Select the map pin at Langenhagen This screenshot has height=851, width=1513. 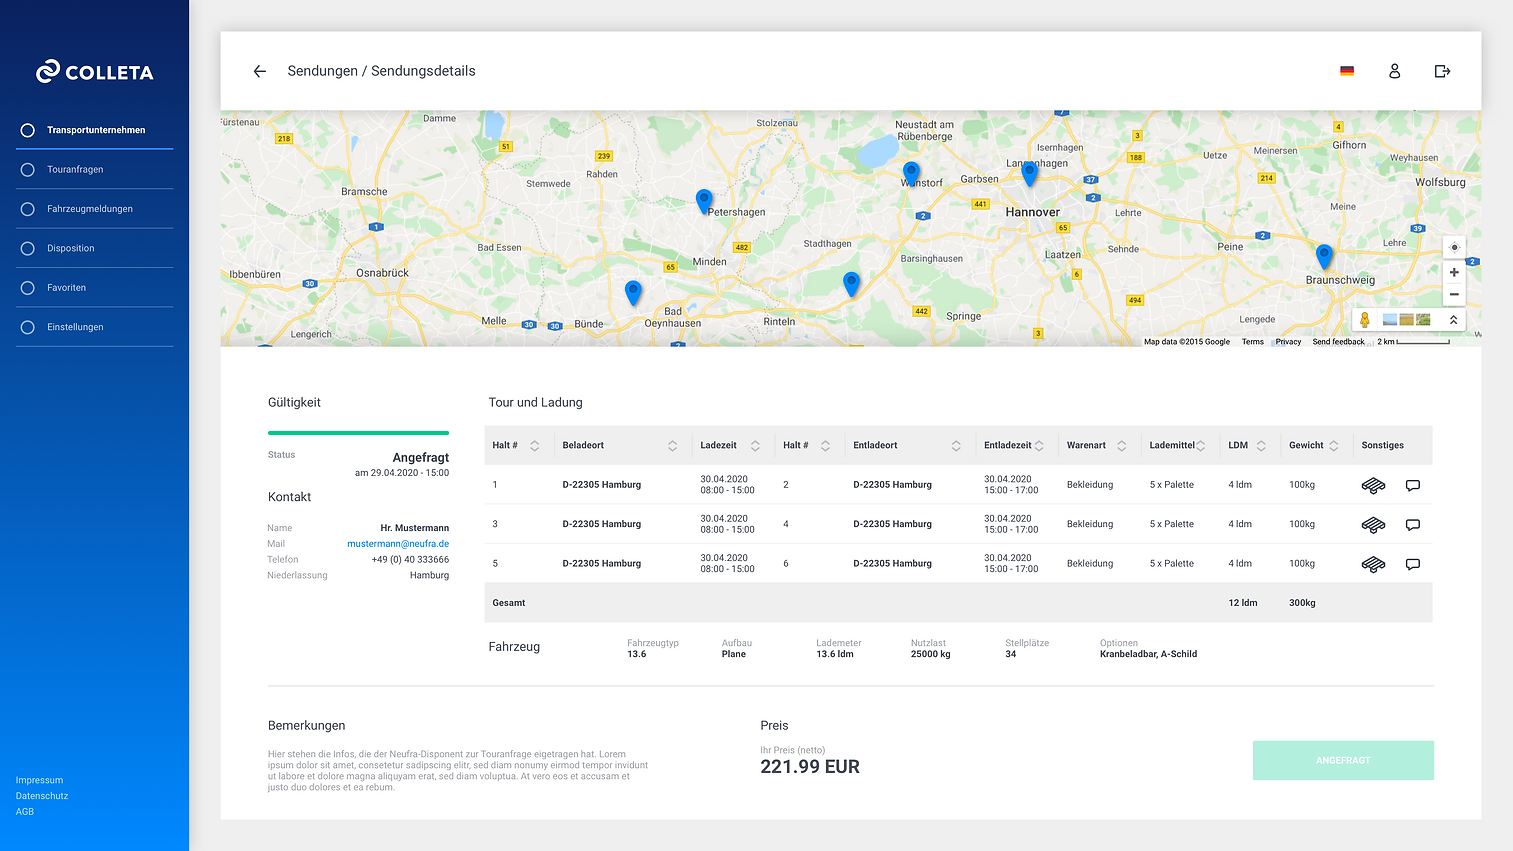(x=1029, y=174)
